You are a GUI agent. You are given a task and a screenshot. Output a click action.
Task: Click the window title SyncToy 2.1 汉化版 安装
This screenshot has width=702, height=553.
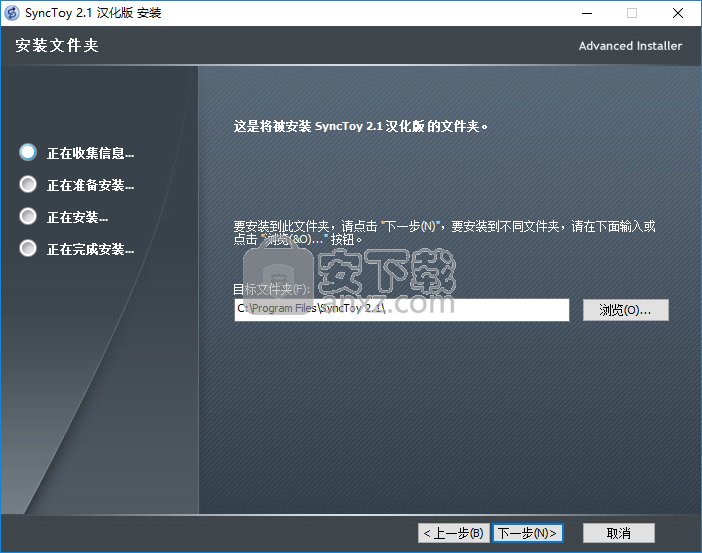[93, 13]
